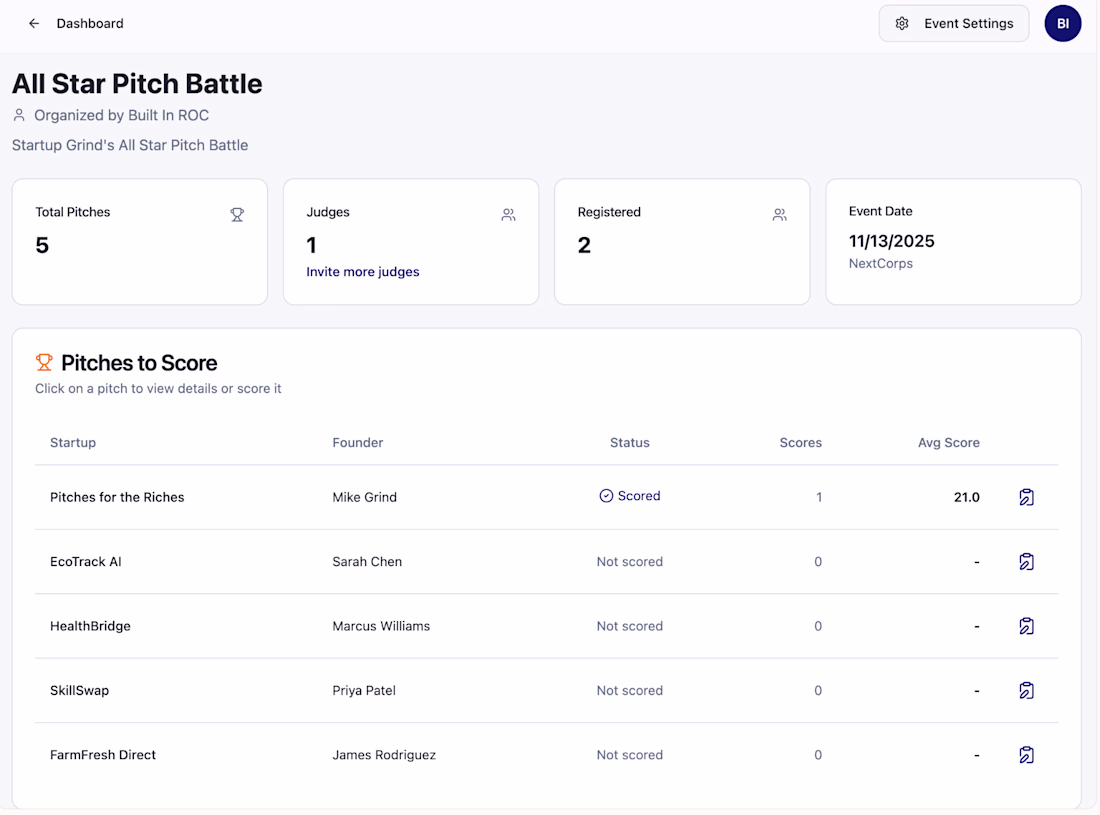Select the HealthBridge pitch by Marcus Williams
The height and width of the screenshot is (815, 1100).
(x=90, y=626)
